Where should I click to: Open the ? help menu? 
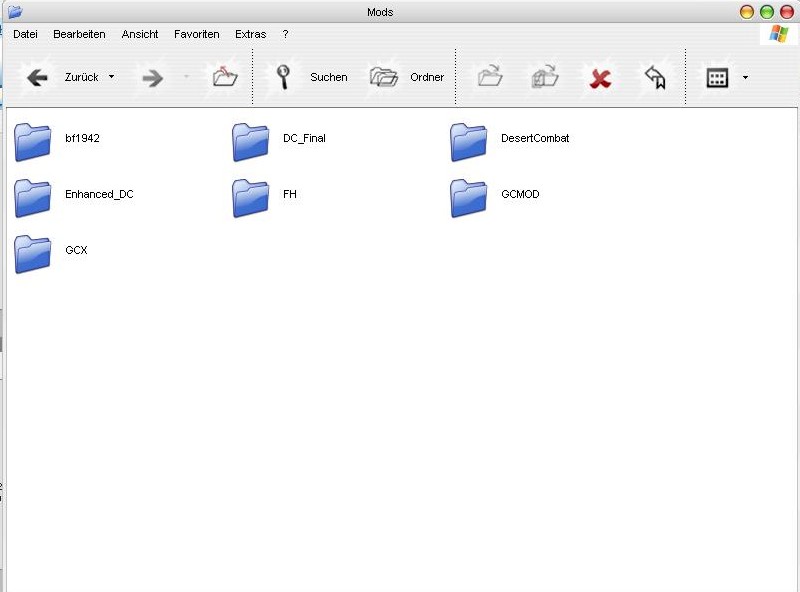[285, 34]
